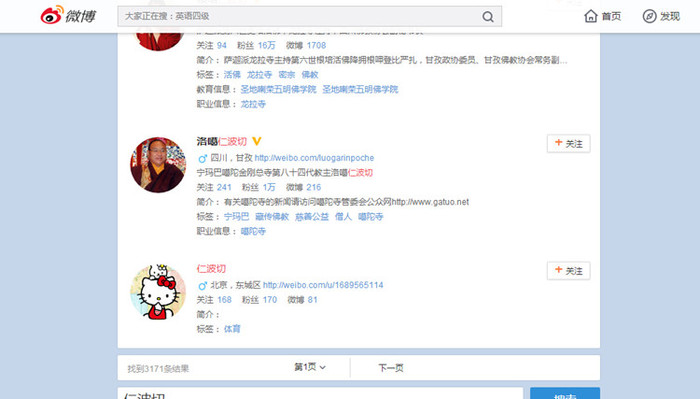This screenshot has width=700, height=399.
Task: Open the Hello Kitty avatar thumbnail
Action: (158, 292)
